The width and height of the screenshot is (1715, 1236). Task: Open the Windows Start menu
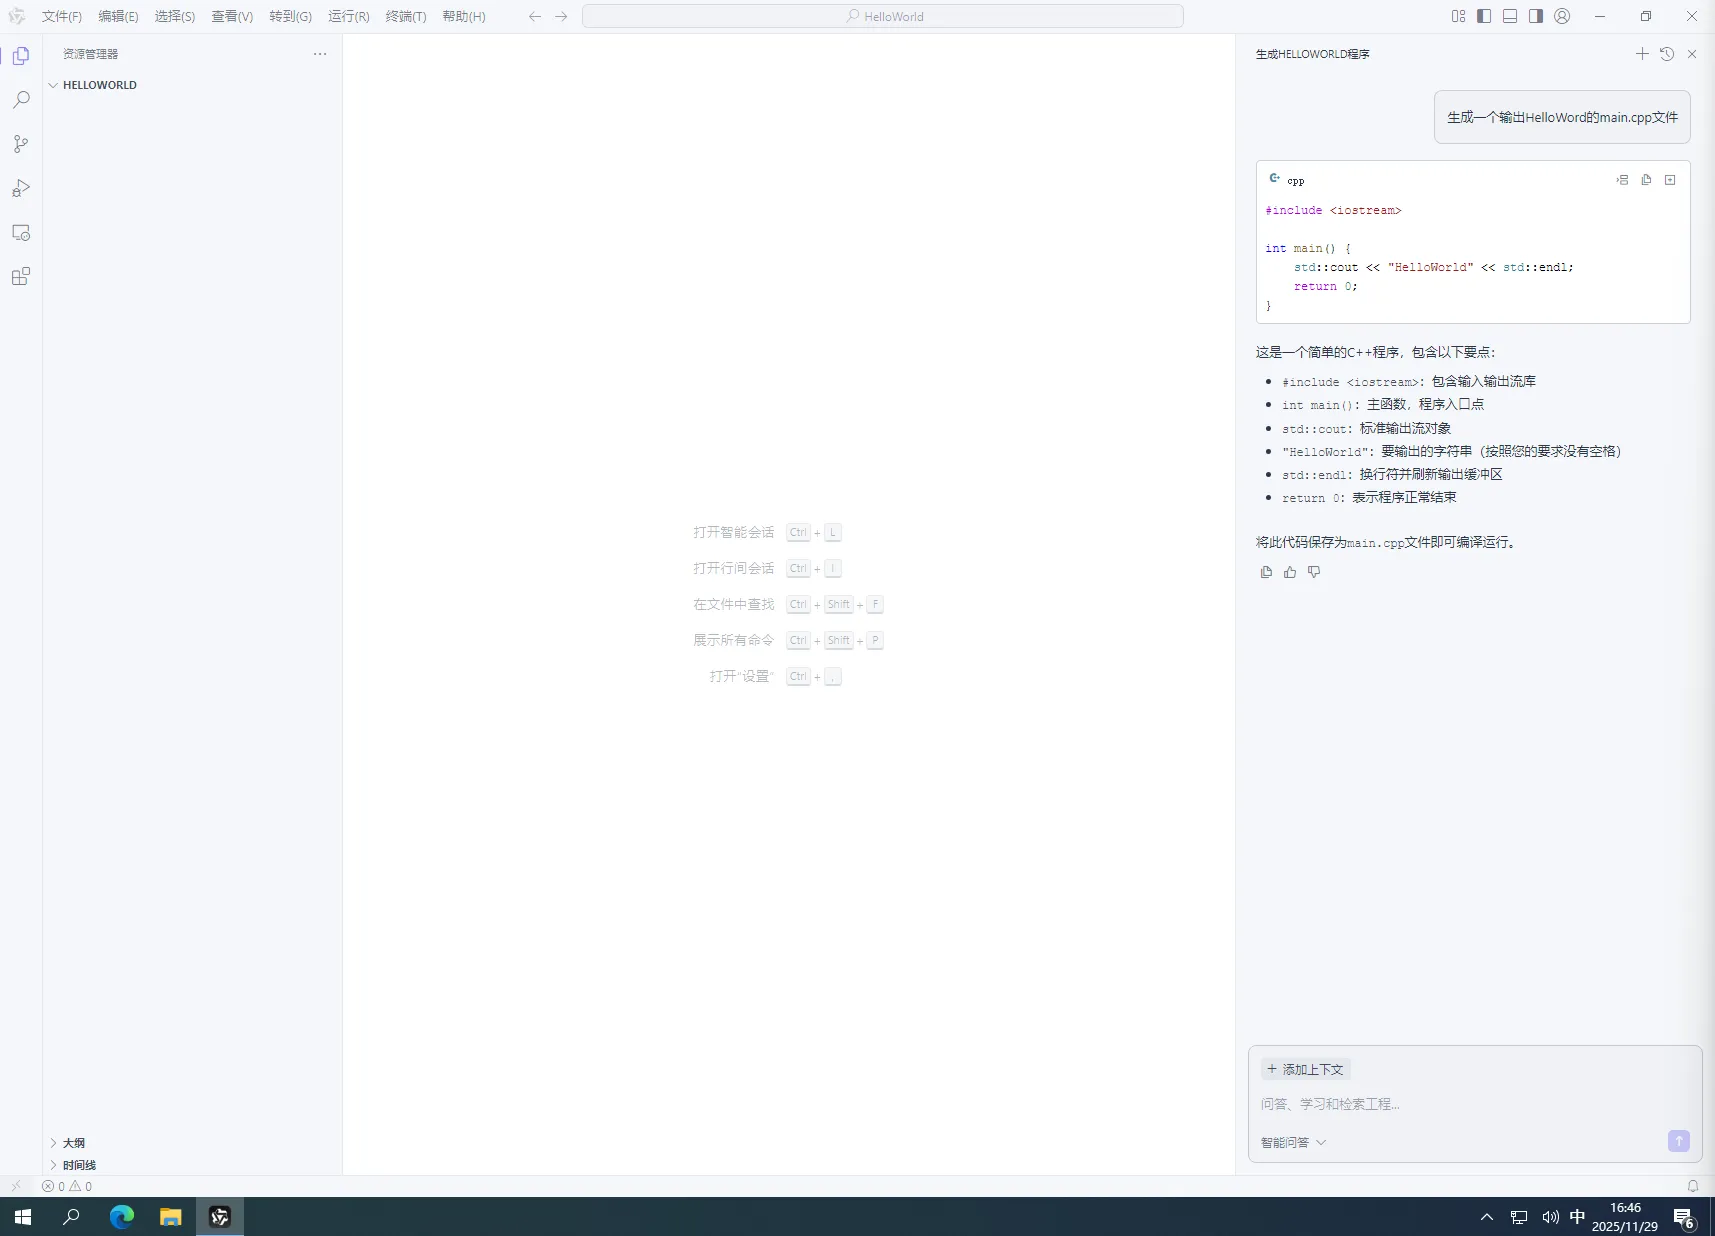(x=23, y=1217)
